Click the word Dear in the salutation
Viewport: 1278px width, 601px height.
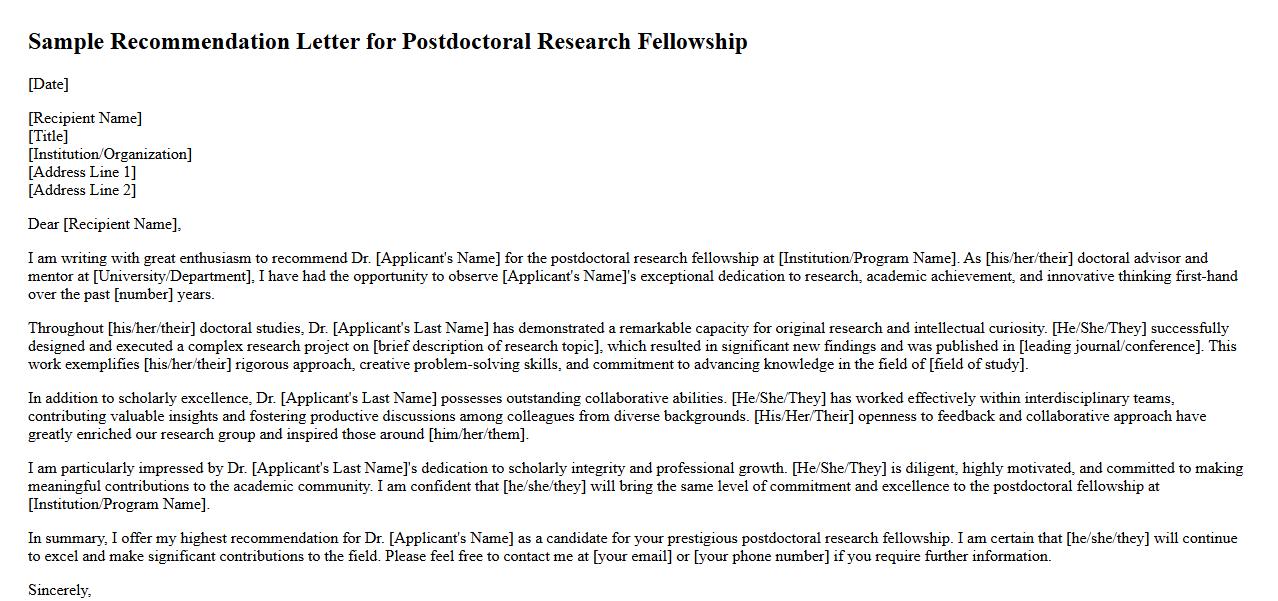44,224
